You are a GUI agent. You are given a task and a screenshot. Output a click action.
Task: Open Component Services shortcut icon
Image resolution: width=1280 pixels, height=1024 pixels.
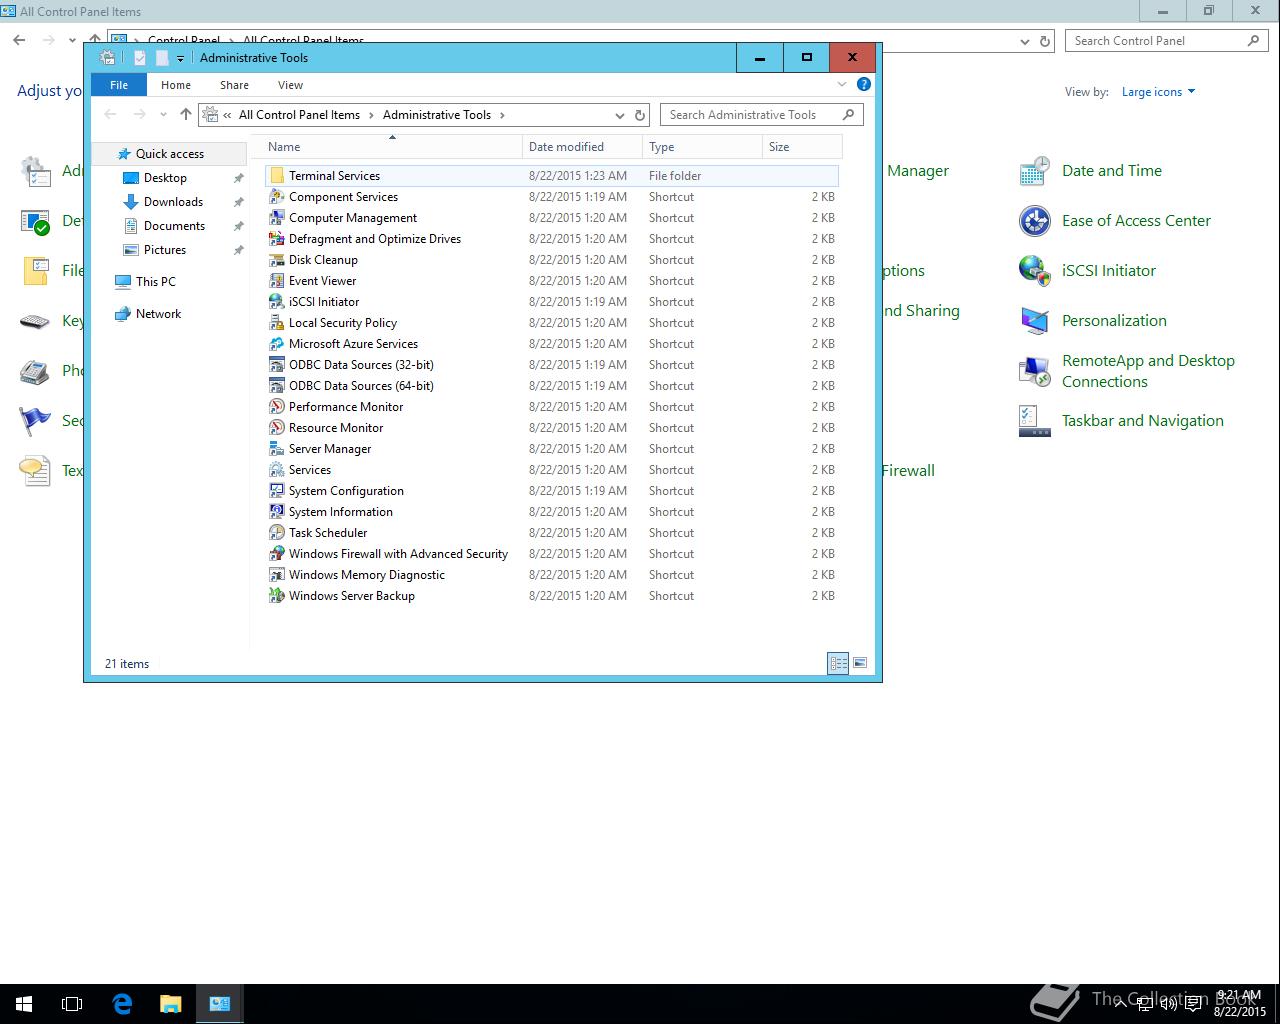(x=277, y=197)
